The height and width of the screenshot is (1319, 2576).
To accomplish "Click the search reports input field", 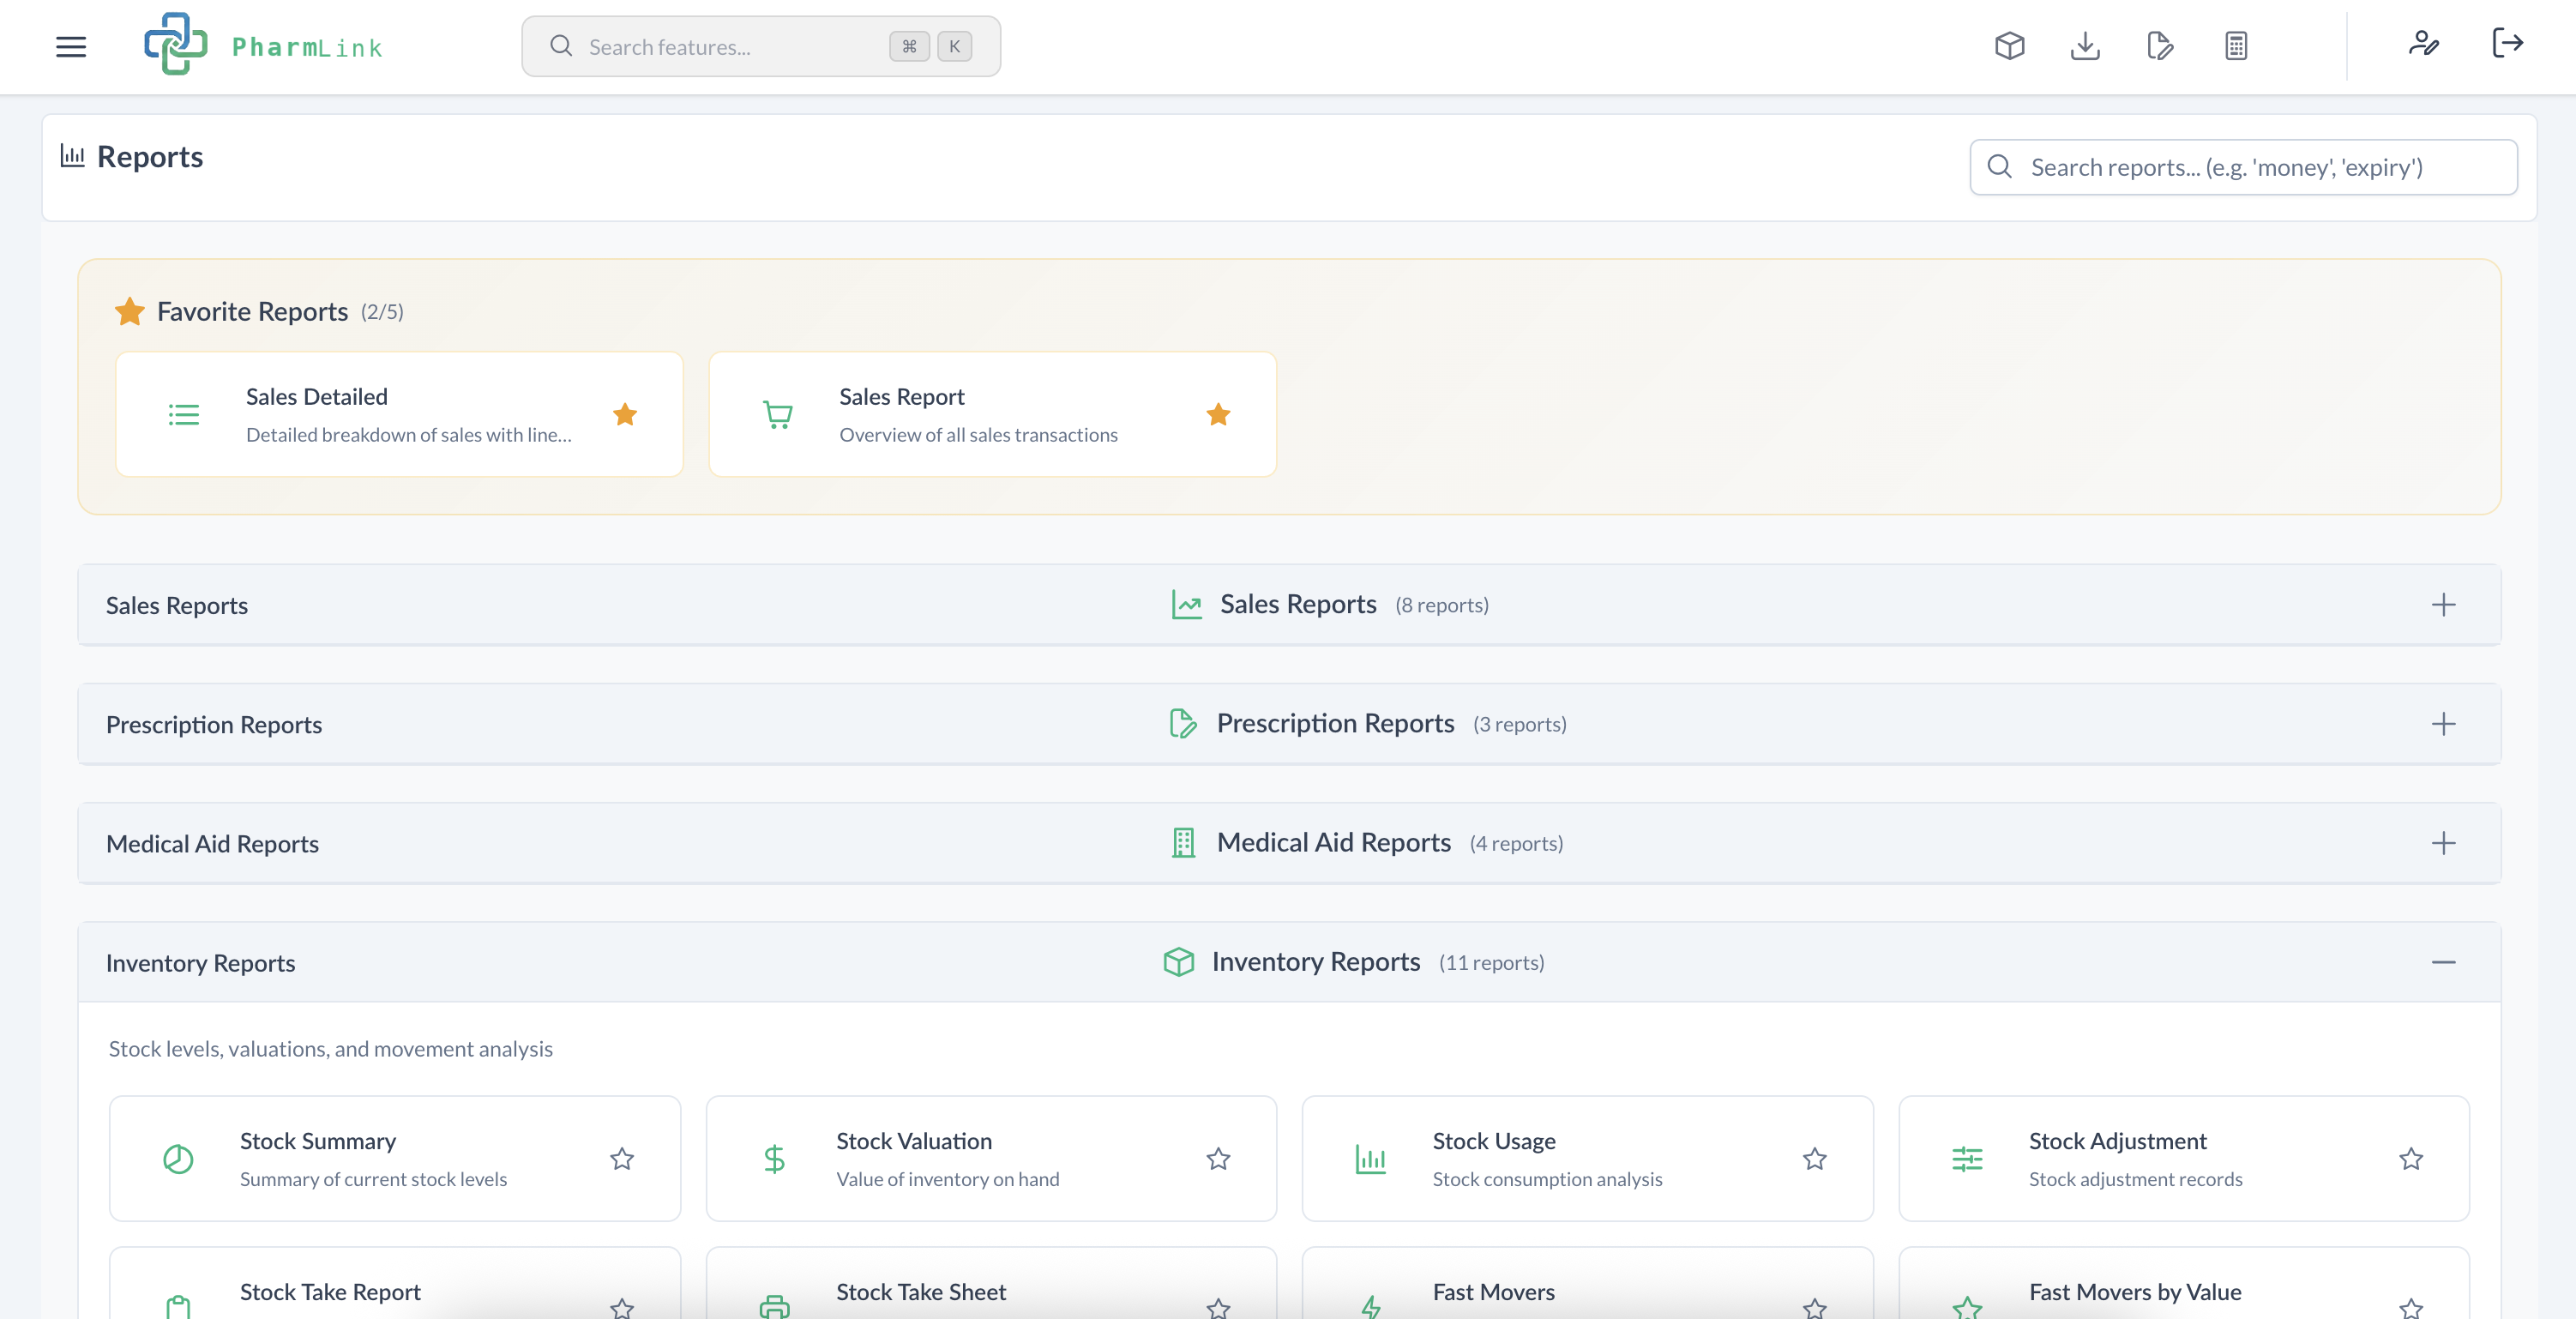I will [2243, 167].
